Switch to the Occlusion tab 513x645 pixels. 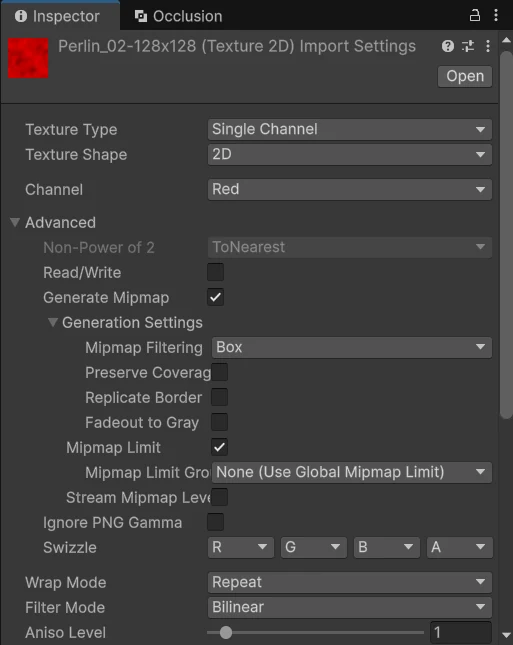pos(179,16)
